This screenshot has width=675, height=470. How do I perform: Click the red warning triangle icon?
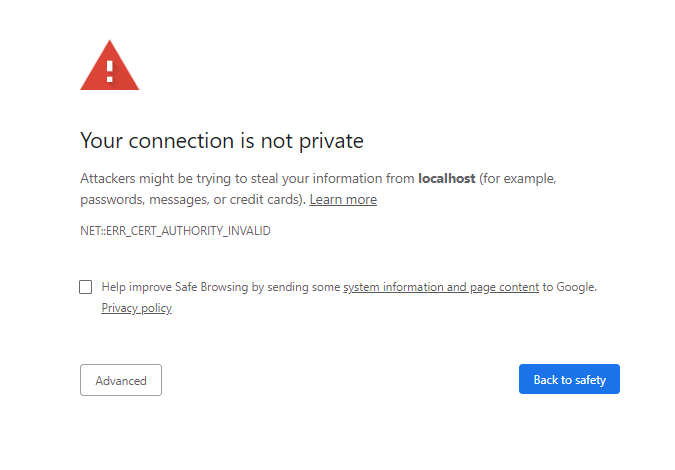coord(110,68)
